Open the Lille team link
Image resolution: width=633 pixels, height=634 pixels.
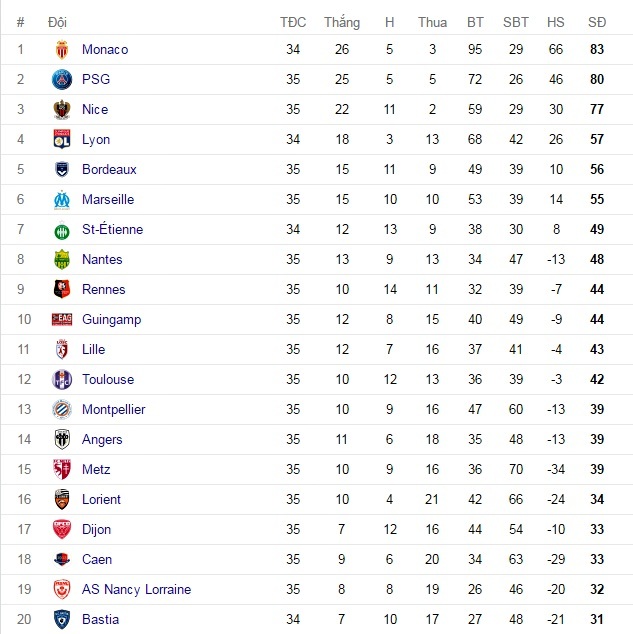tap(93, 349)
